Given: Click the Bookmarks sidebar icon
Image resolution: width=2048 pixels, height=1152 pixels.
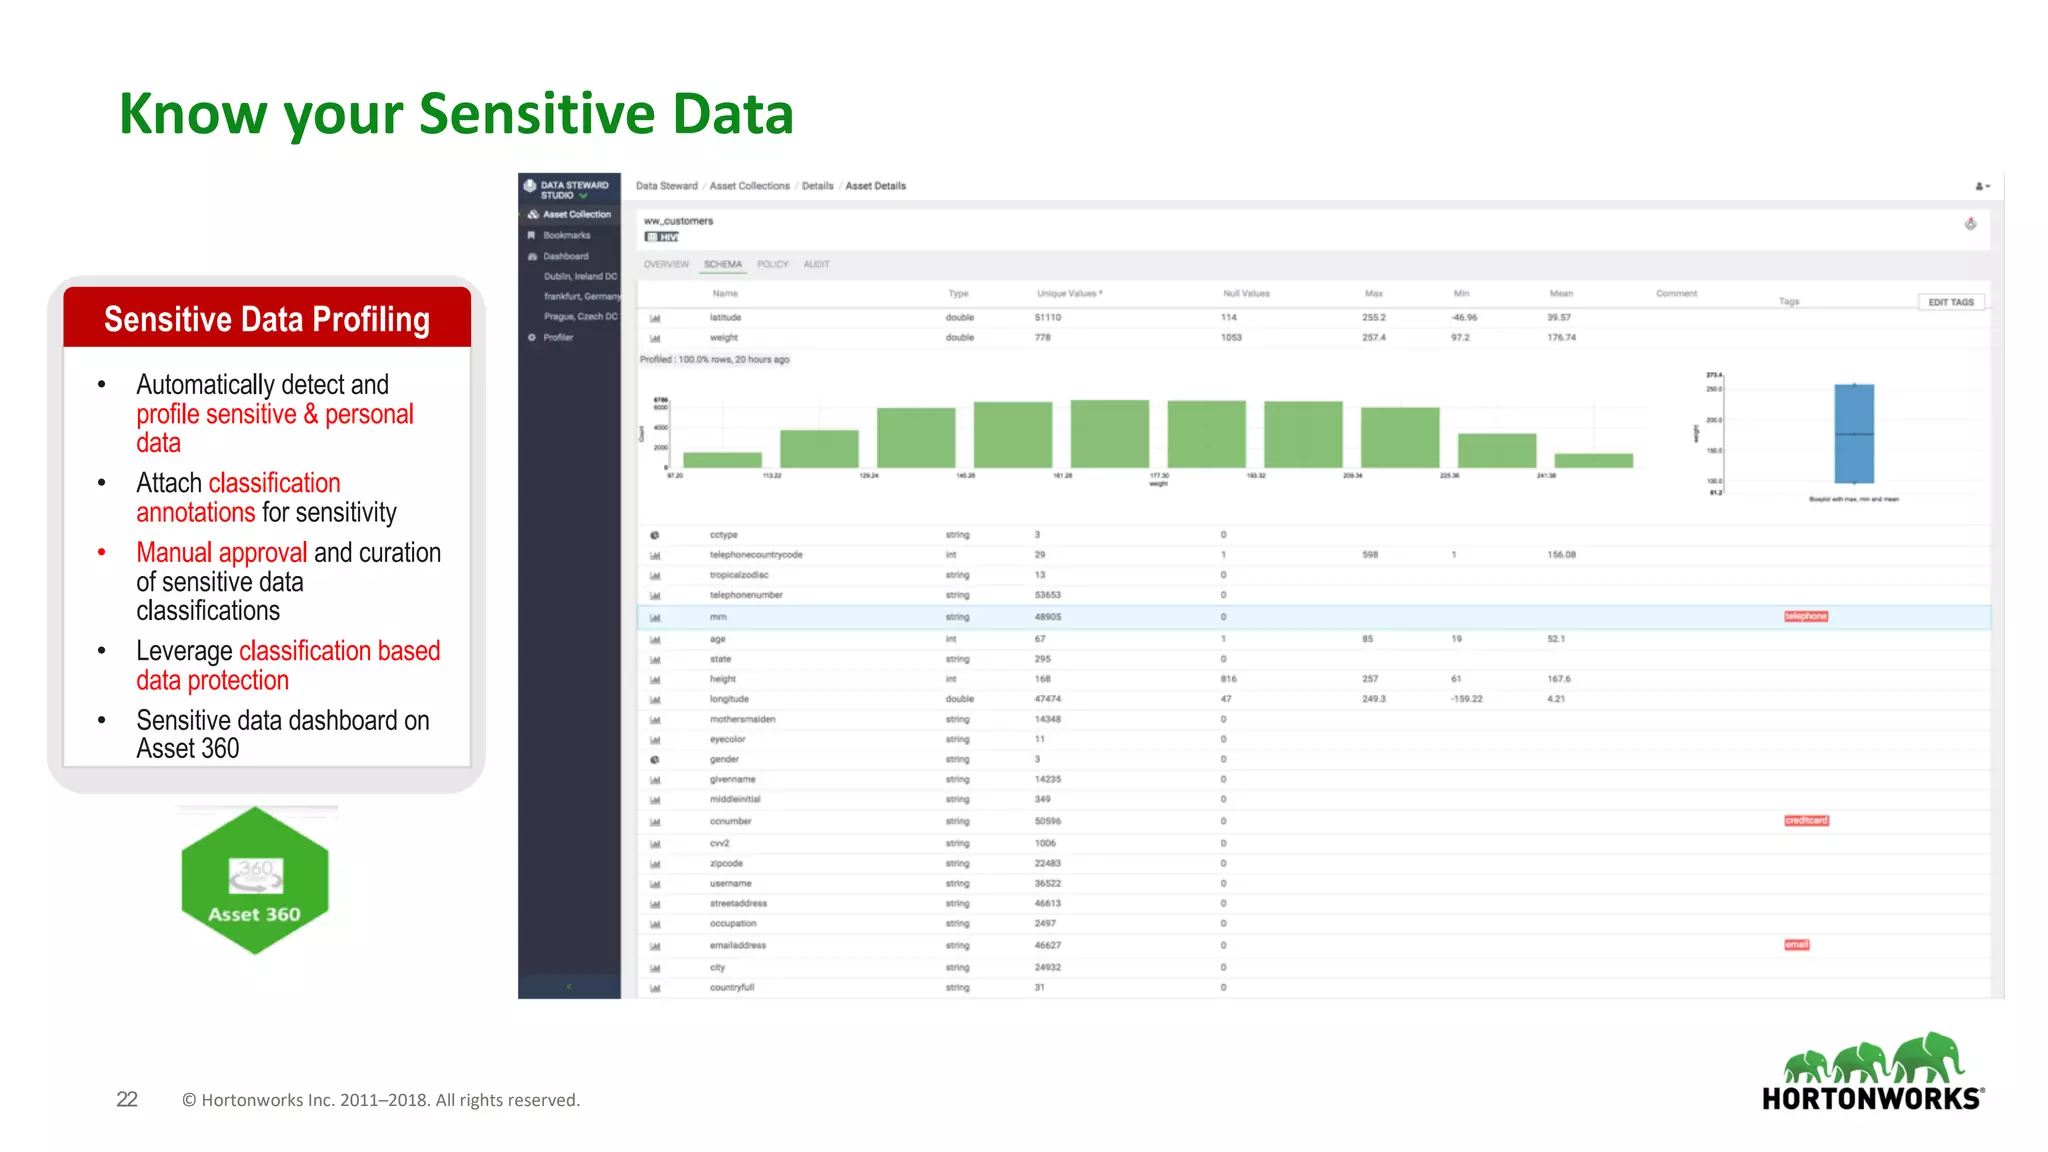Looking at the screenshot, I should [532, 235].
